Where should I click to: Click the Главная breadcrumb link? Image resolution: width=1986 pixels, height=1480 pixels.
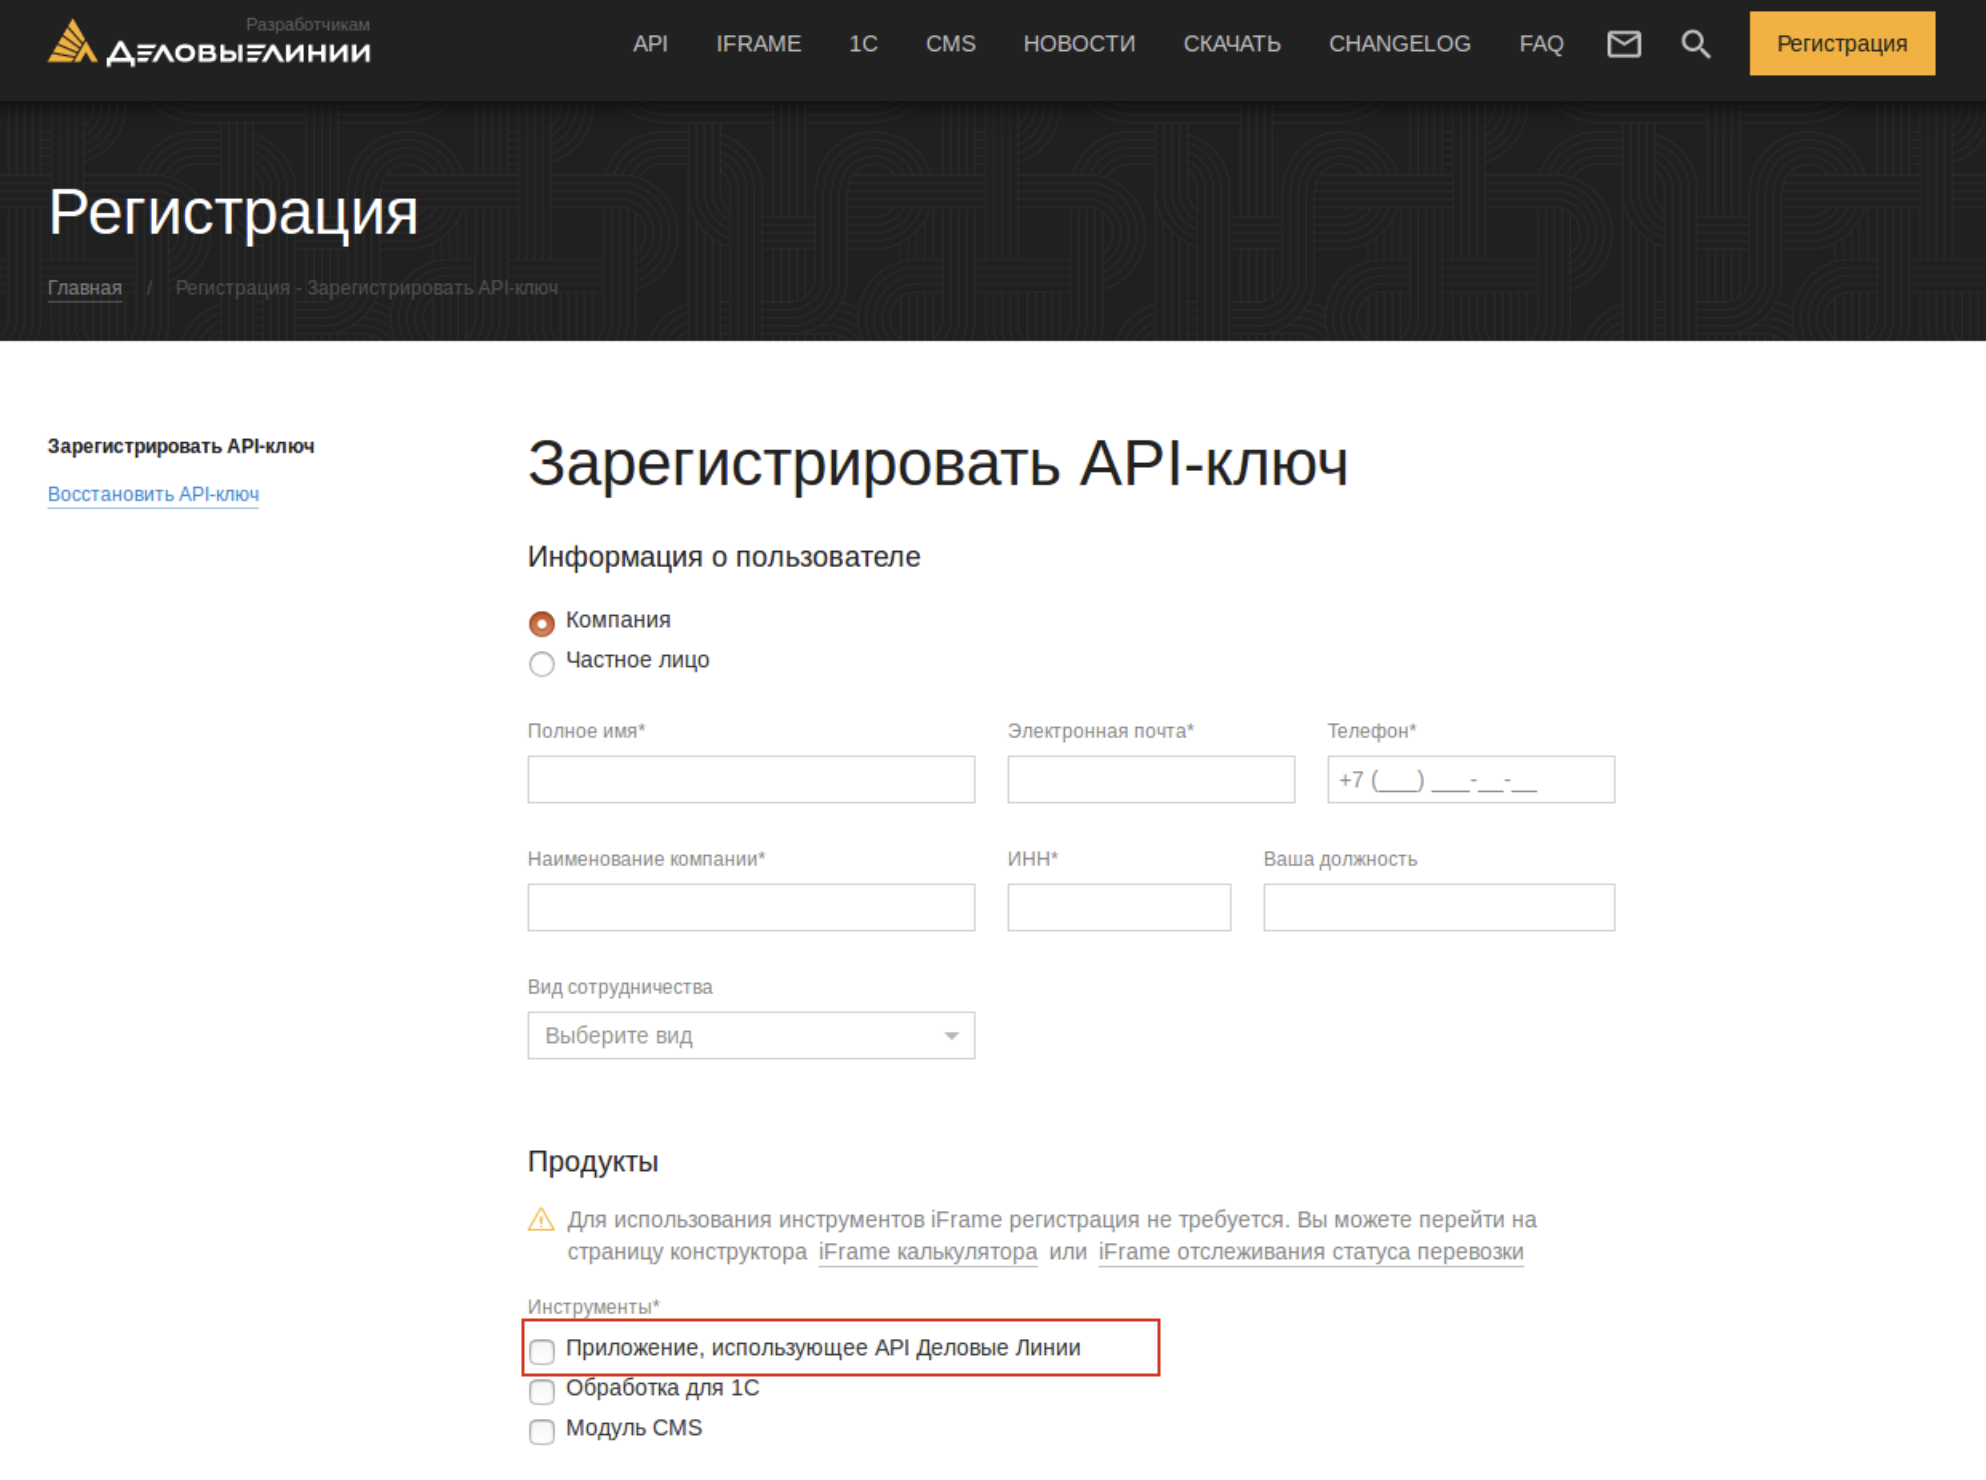point(85,288)
